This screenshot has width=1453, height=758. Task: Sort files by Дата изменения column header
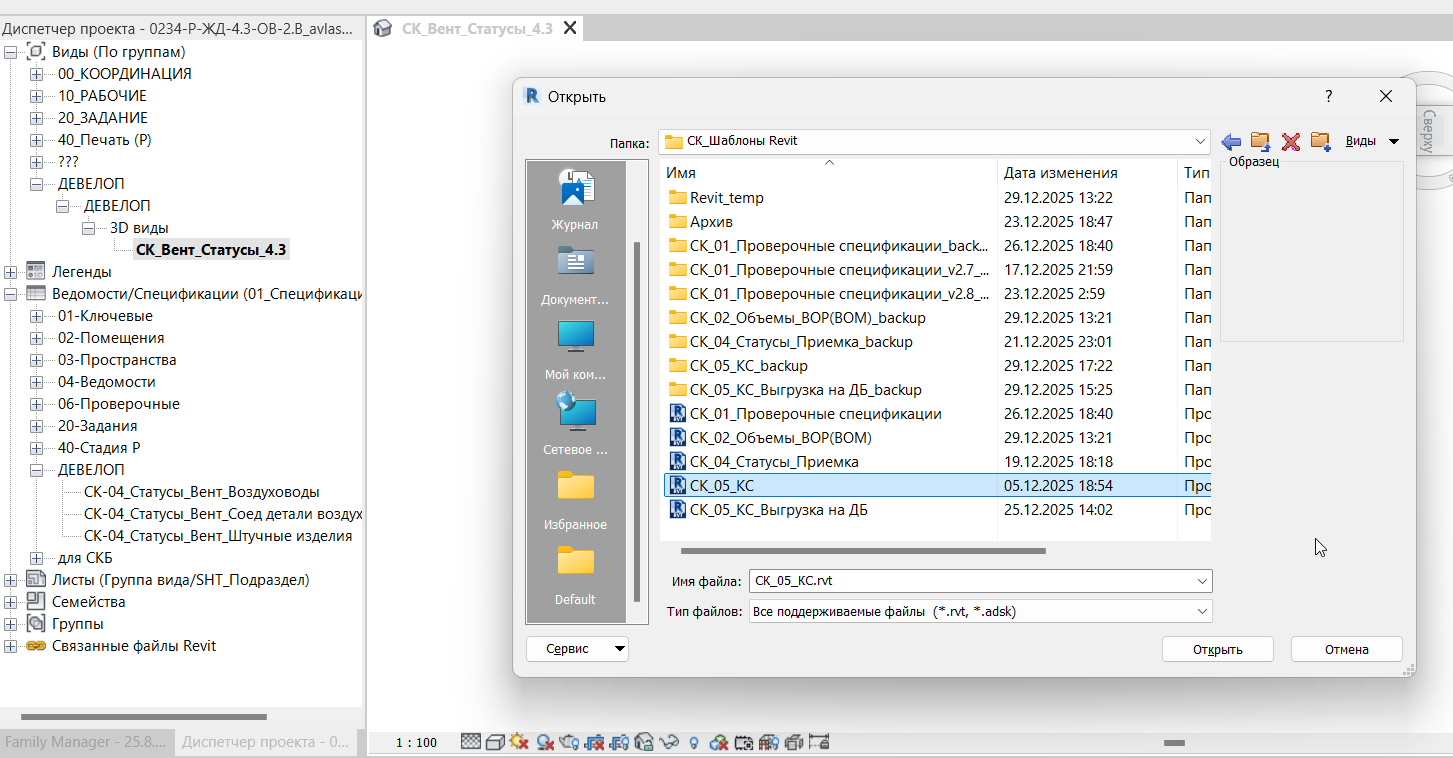click(x=1088, y=172)
